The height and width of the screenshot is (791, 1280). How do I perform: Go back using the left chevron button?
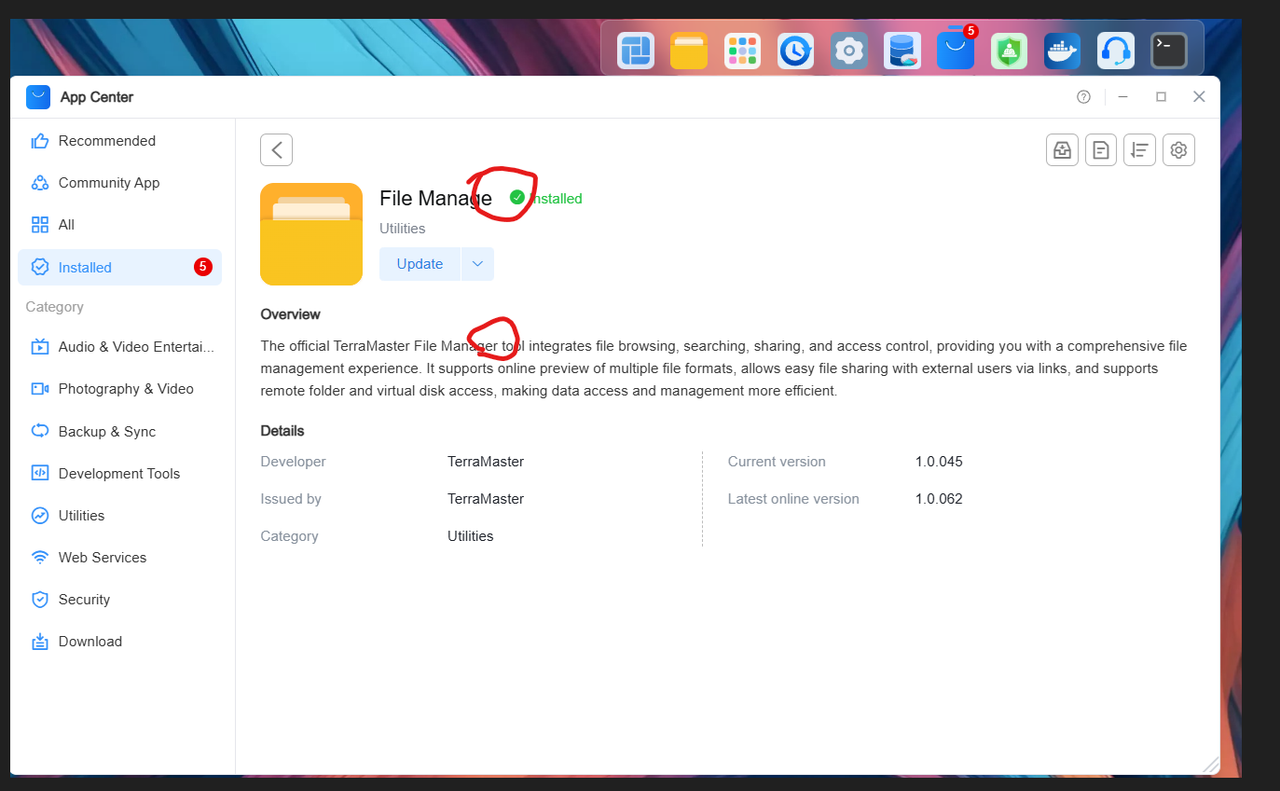277,150
